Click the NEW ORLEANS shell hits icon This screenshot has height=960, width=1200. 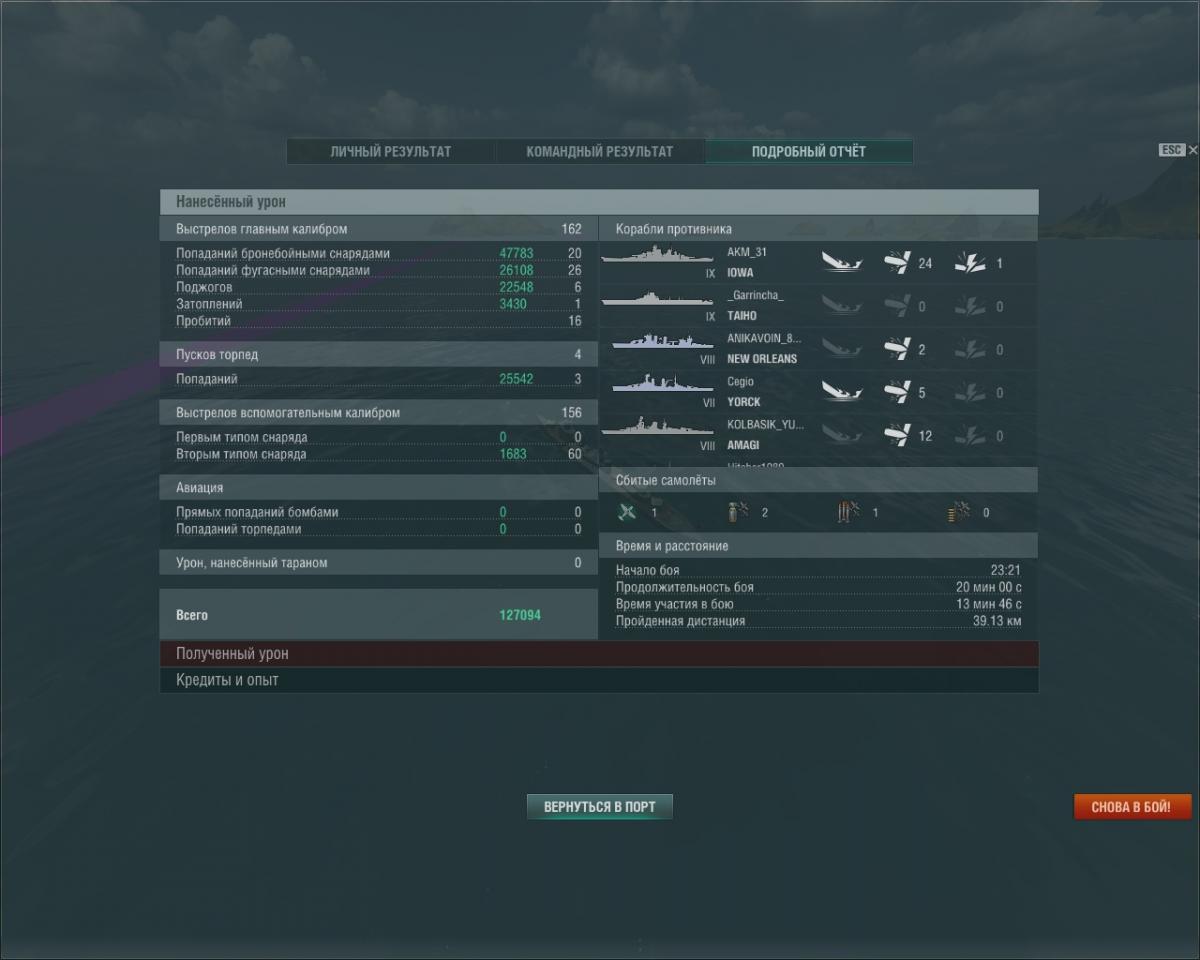[896, 349]
